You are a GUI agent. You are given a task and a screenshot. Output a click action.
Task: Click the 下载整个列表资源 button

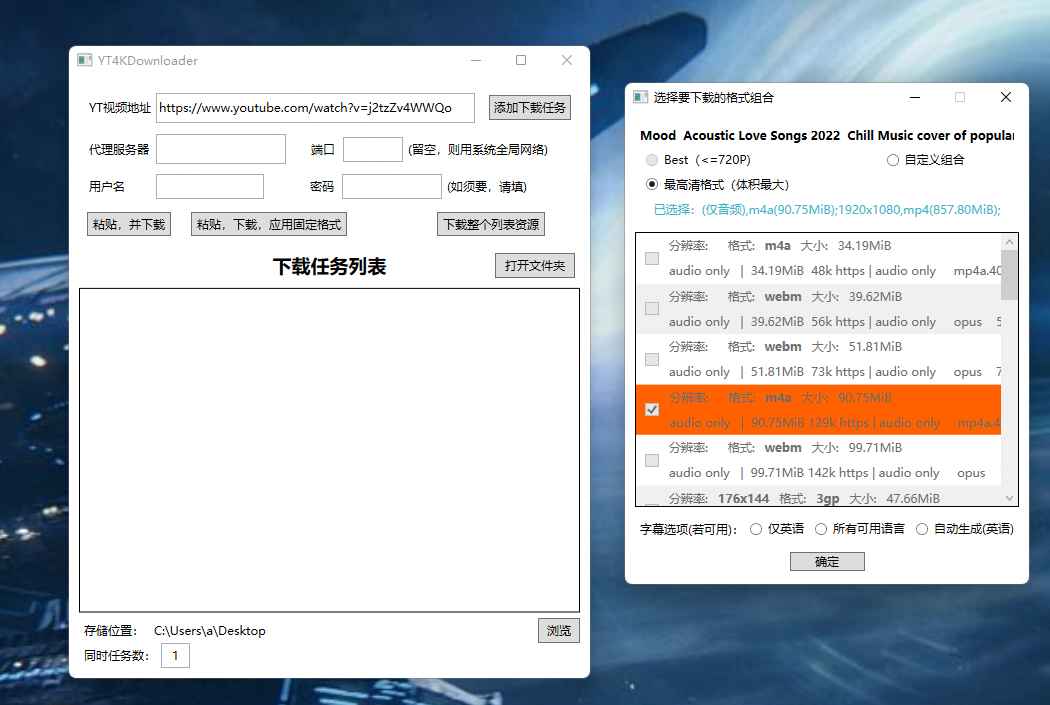point(491,223)
